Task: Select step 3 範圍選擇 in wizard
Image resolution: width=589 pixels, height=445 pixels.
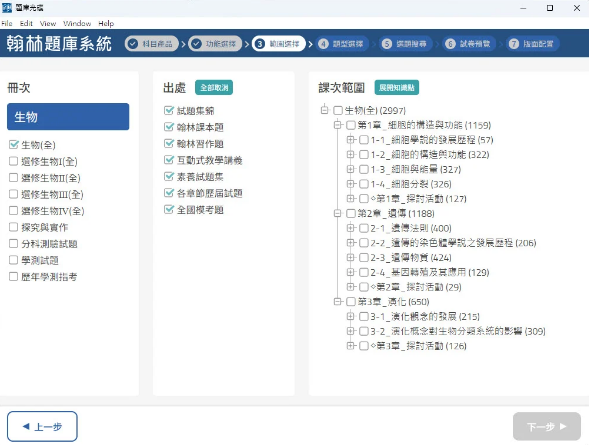Action: (278, 44)
